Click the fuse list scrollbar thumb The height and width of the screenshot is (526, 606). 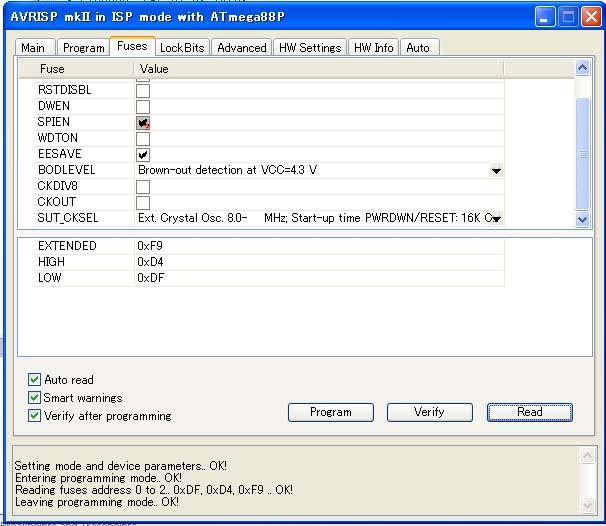[x=582, y=154]
